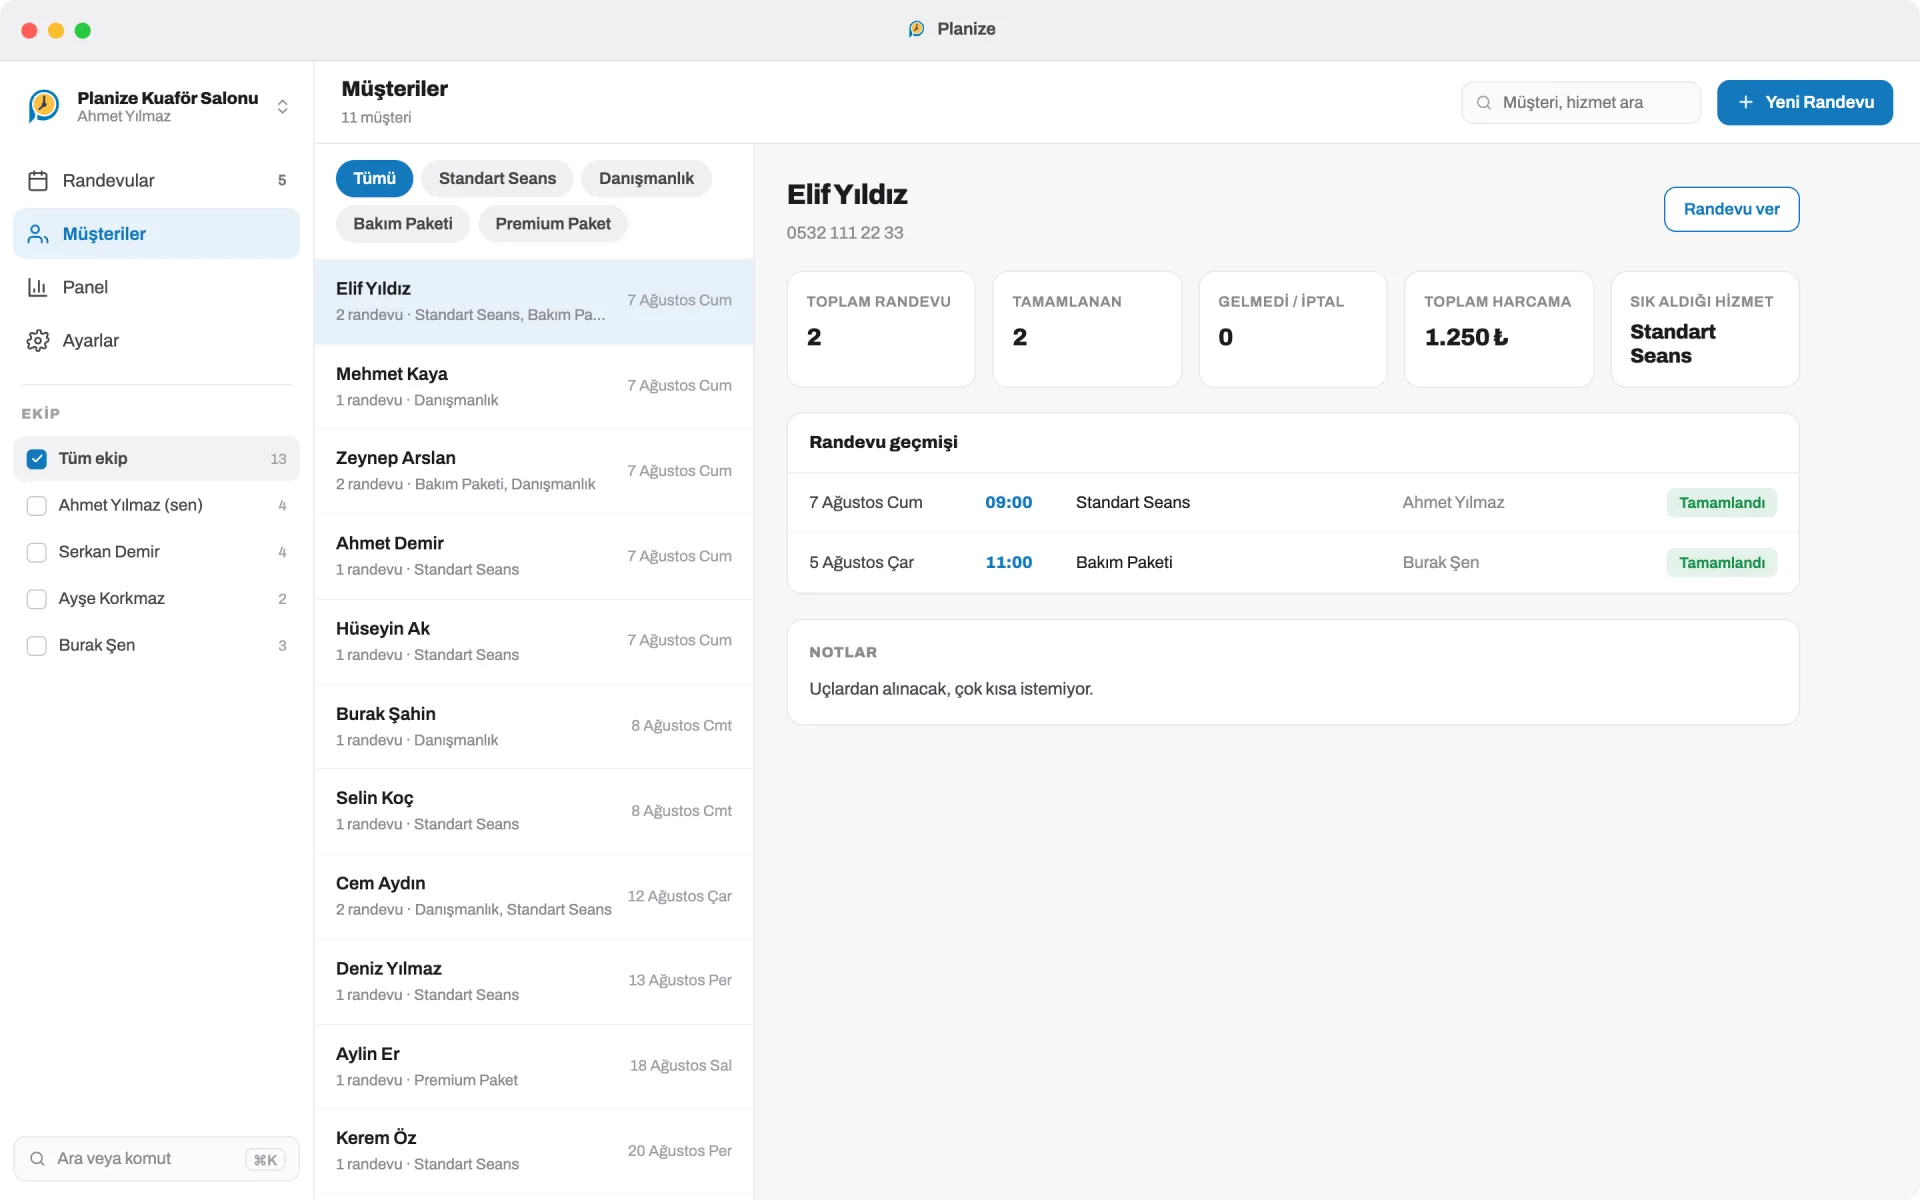This screenshot has width=1920, height=1200.
Task: Select customer Zeynep Arslan
Action: [534, 471]
